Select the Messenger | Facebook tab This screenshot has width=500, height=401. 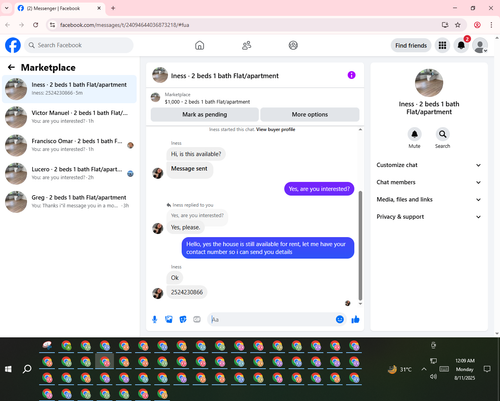[x=59, y=8]
